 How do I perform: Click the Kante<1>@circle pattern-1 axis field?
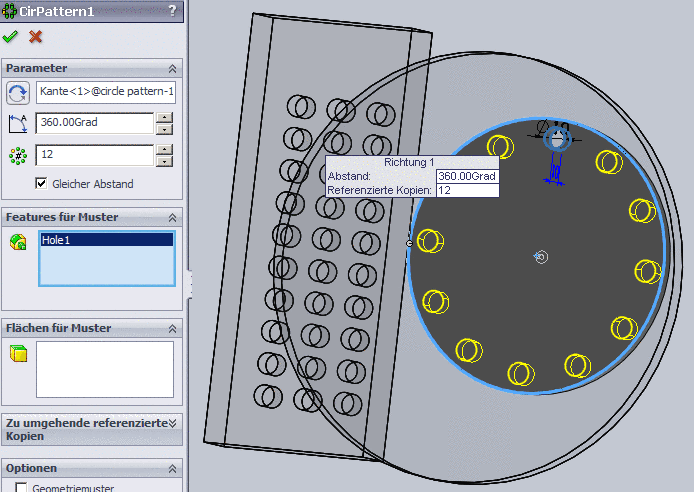pos(106,92)
